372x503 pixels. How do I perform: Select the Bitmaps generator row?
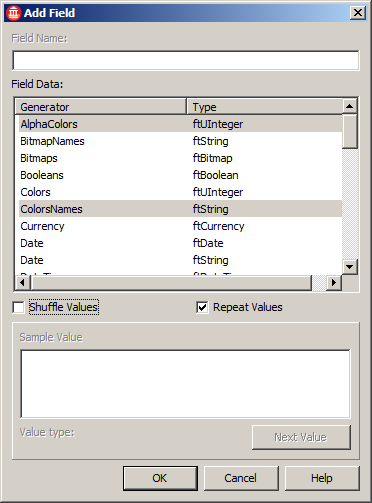[x=180, y=158]
